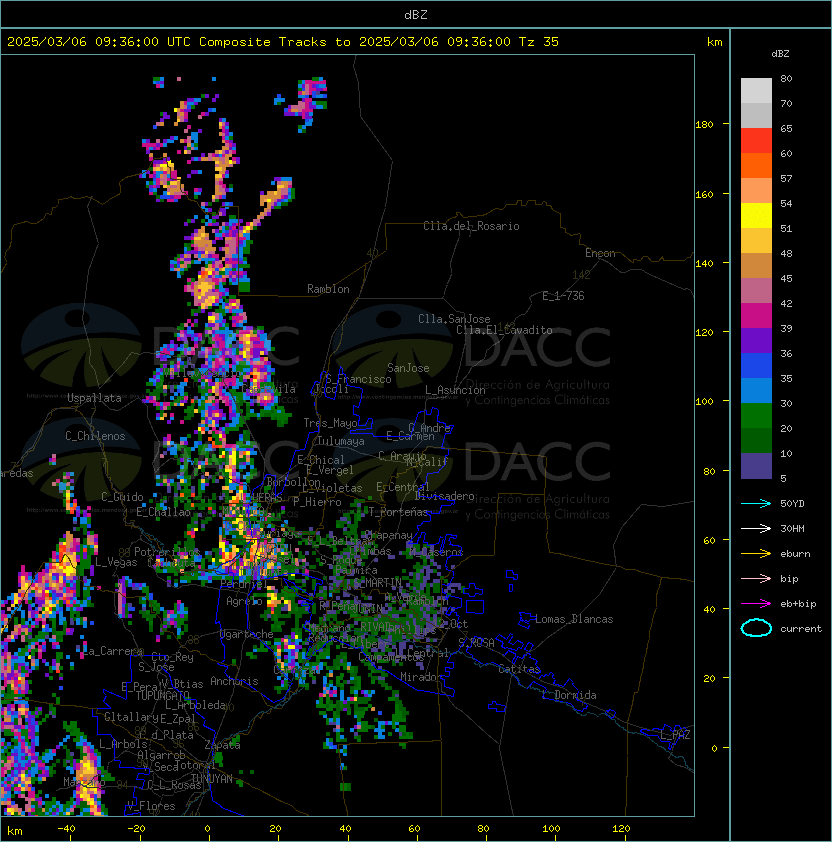Image resolution: width=832 pixels, height=842 pixels.
Task: Click the 'E_Challao' map label
Action: pos(163,512)
